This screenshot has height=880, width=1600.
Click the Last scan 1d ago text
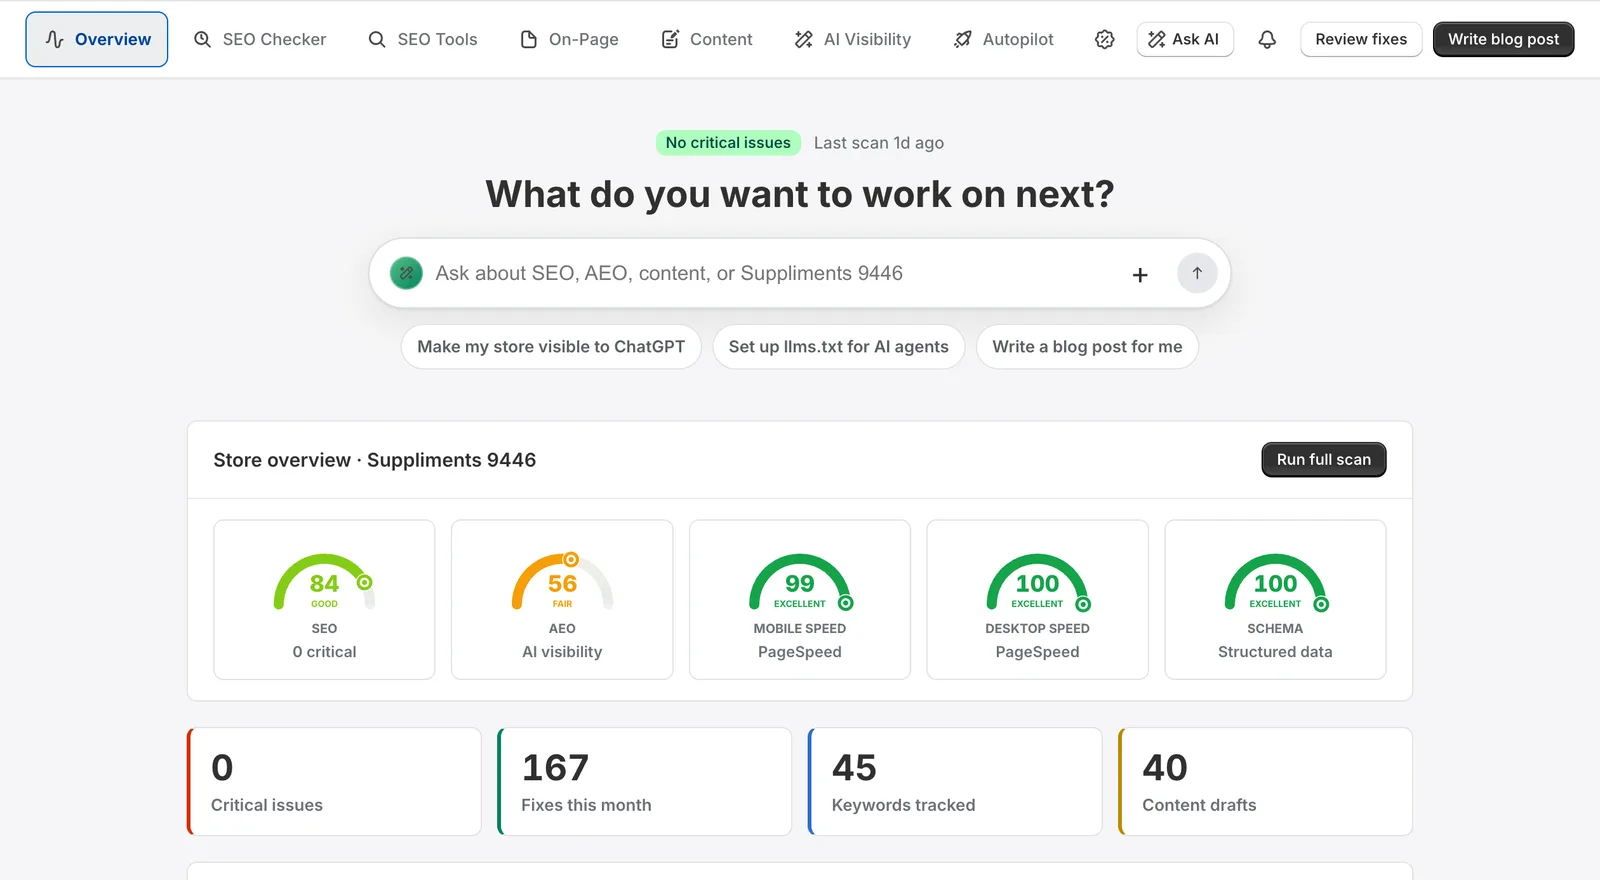click(x=879, y=143)
